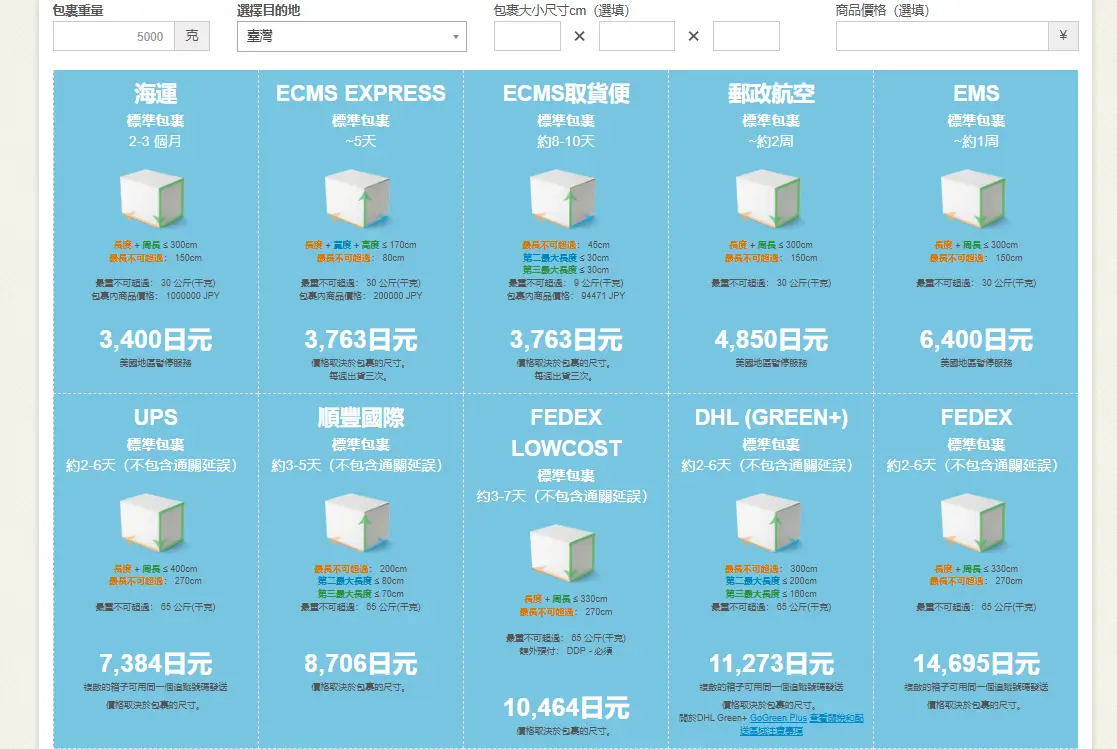
Task: Select the DHL (GREEN+) shipping title
Action: (x=771, y=417)
